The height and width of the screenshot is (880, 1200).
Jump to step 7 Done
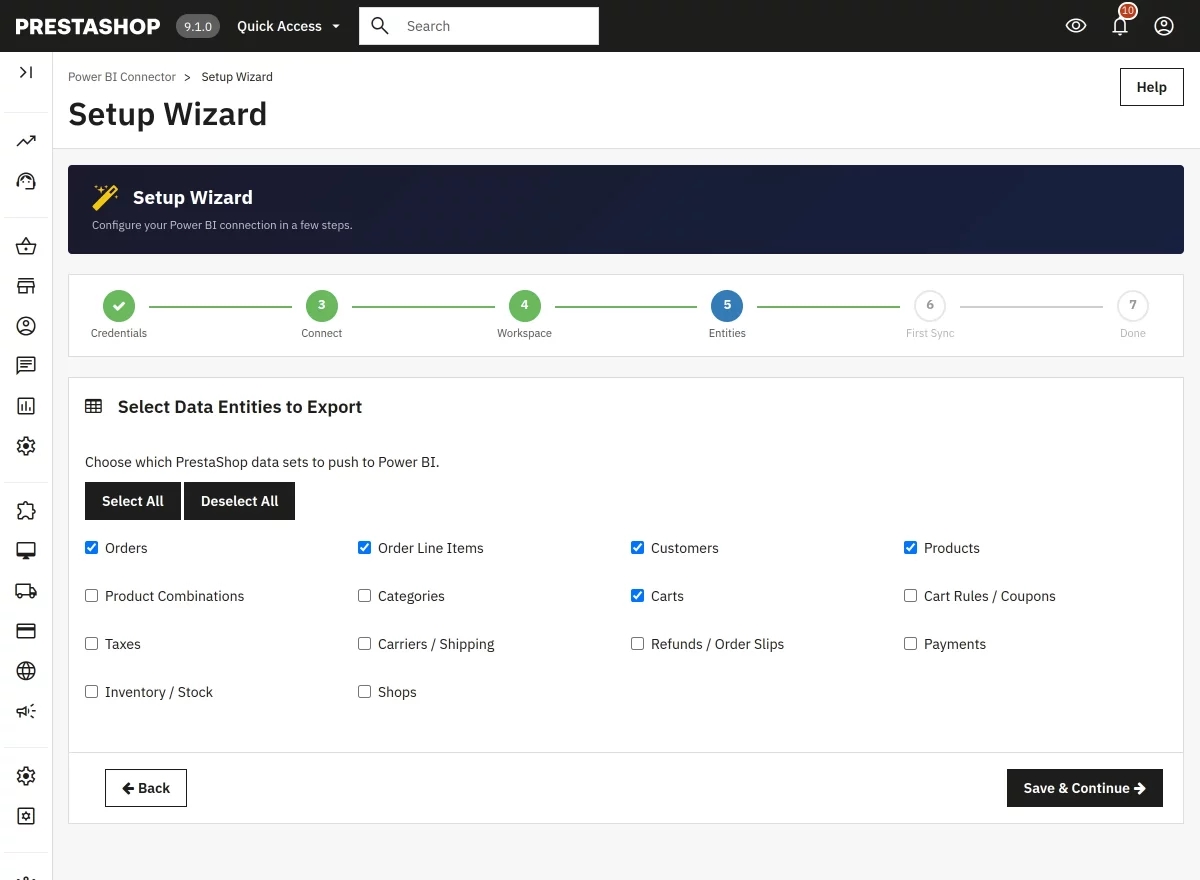pyautogui.click(x=1133, y=306)
